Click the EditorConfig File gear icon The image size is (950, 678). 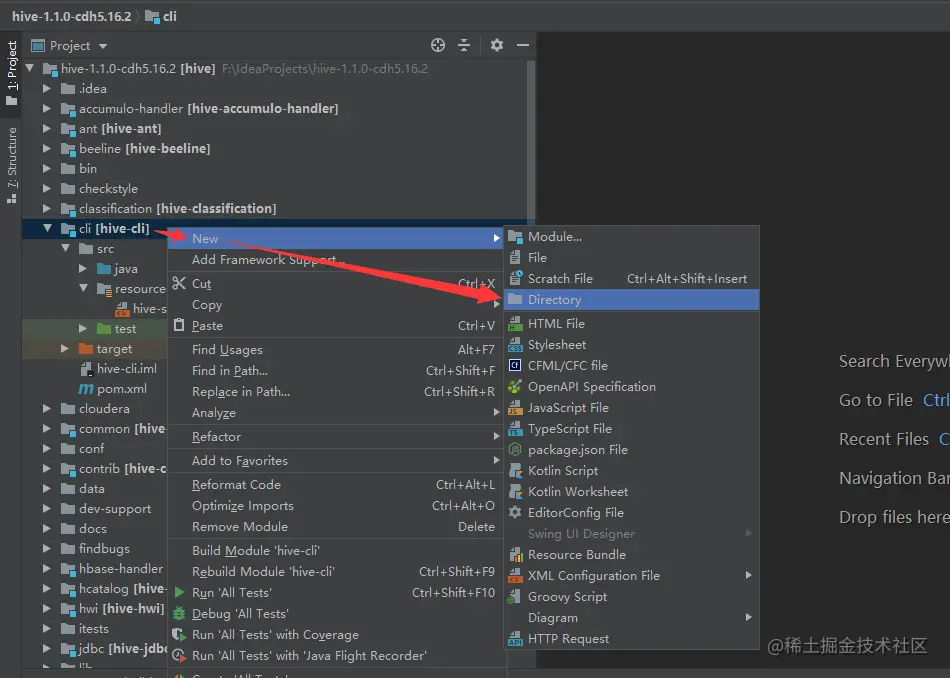tap(515, 513)
